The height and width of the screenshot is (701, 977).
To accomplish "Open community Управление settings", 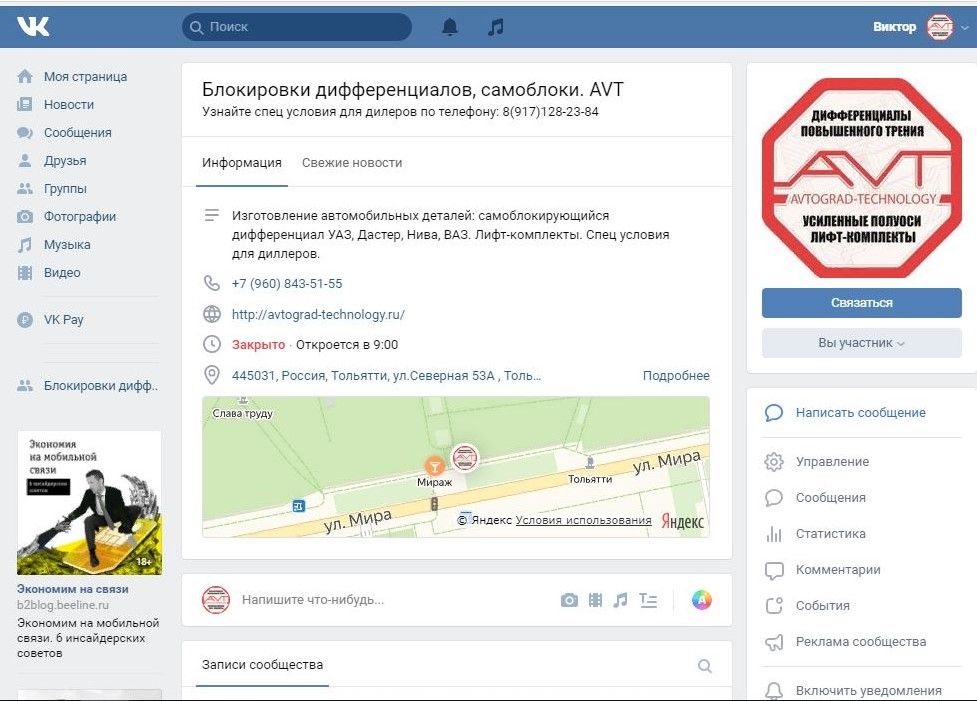I will (832, 462).
